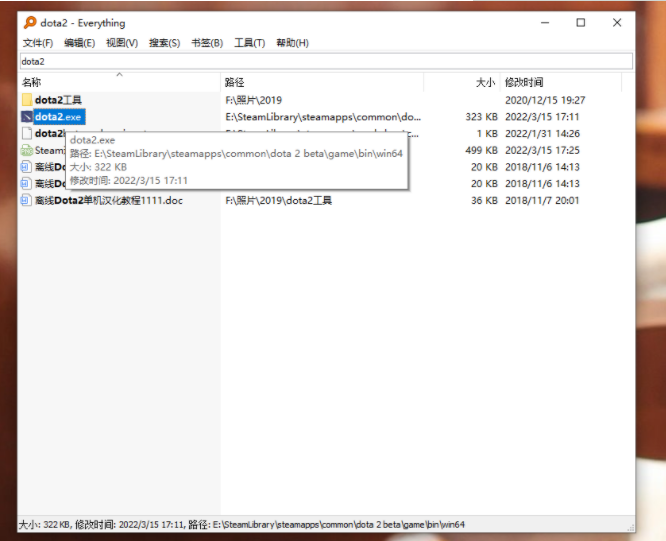666x541 pixels.
Task: Click the 1 KB size cell
Action: [x=487, y=133]
